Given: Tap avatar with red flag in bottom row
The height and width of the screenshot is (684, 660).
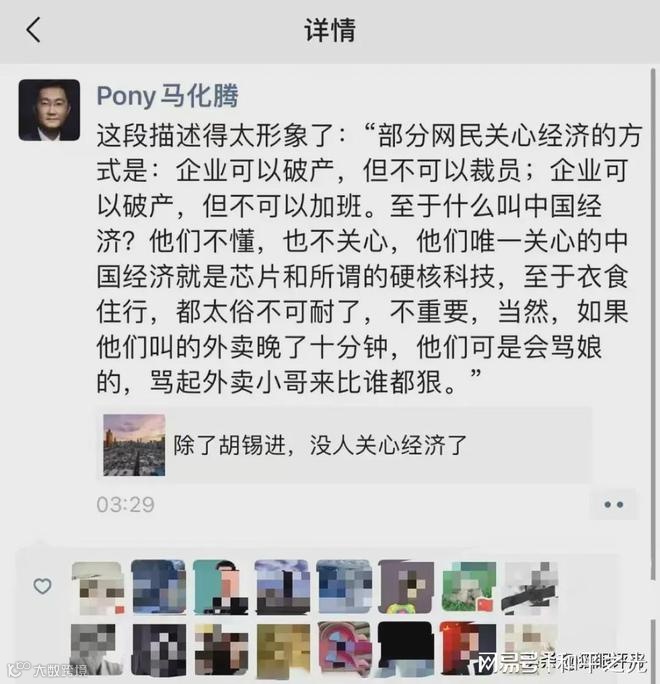Looking at the screenshot, I should (468, 649).
